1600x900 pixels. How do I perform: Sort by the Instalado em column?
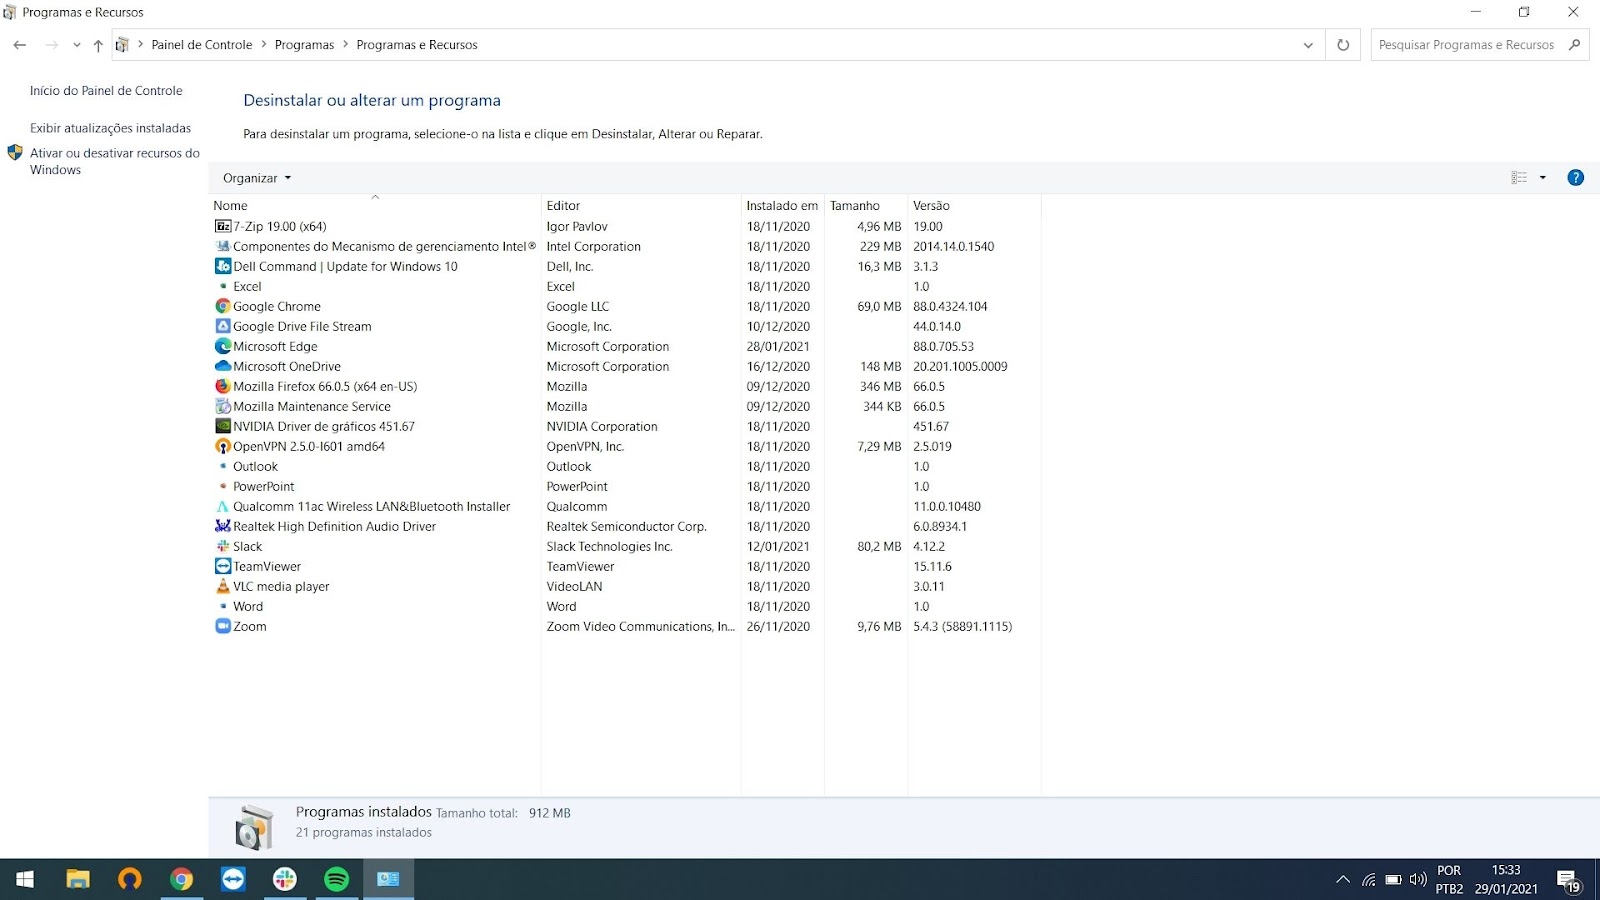click(x=783, y=206)
